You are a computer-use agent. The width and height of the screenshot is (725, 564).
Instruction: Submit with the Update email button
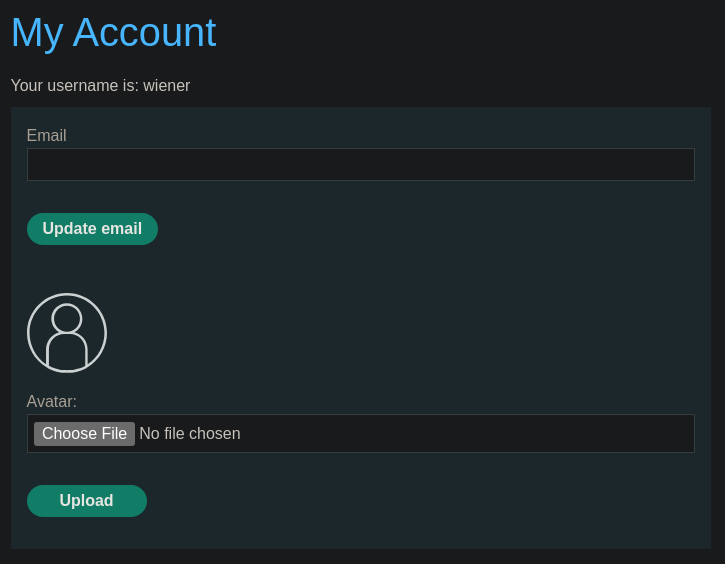coord(92,229)
